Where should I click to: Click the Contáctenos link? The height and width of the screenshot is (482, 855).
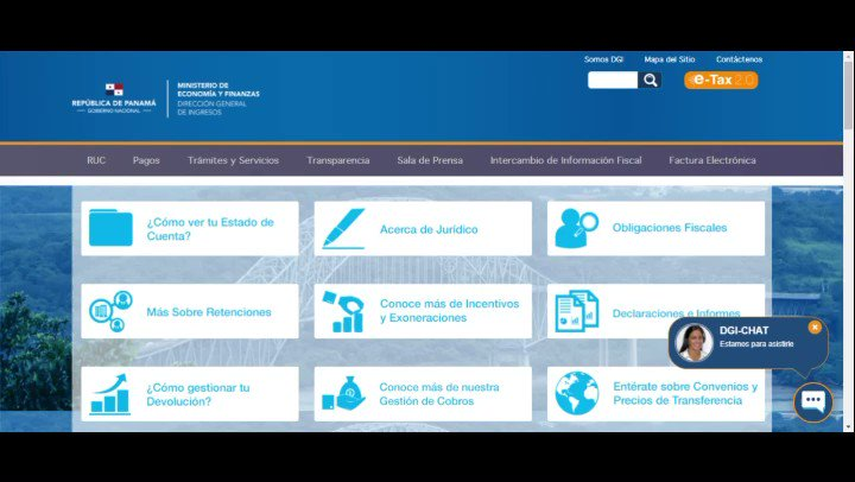[739, 59]
